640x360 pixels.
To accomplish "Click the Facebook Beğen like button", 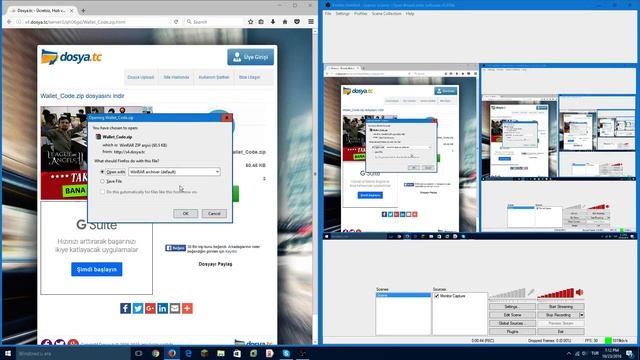I will point(176,248).
